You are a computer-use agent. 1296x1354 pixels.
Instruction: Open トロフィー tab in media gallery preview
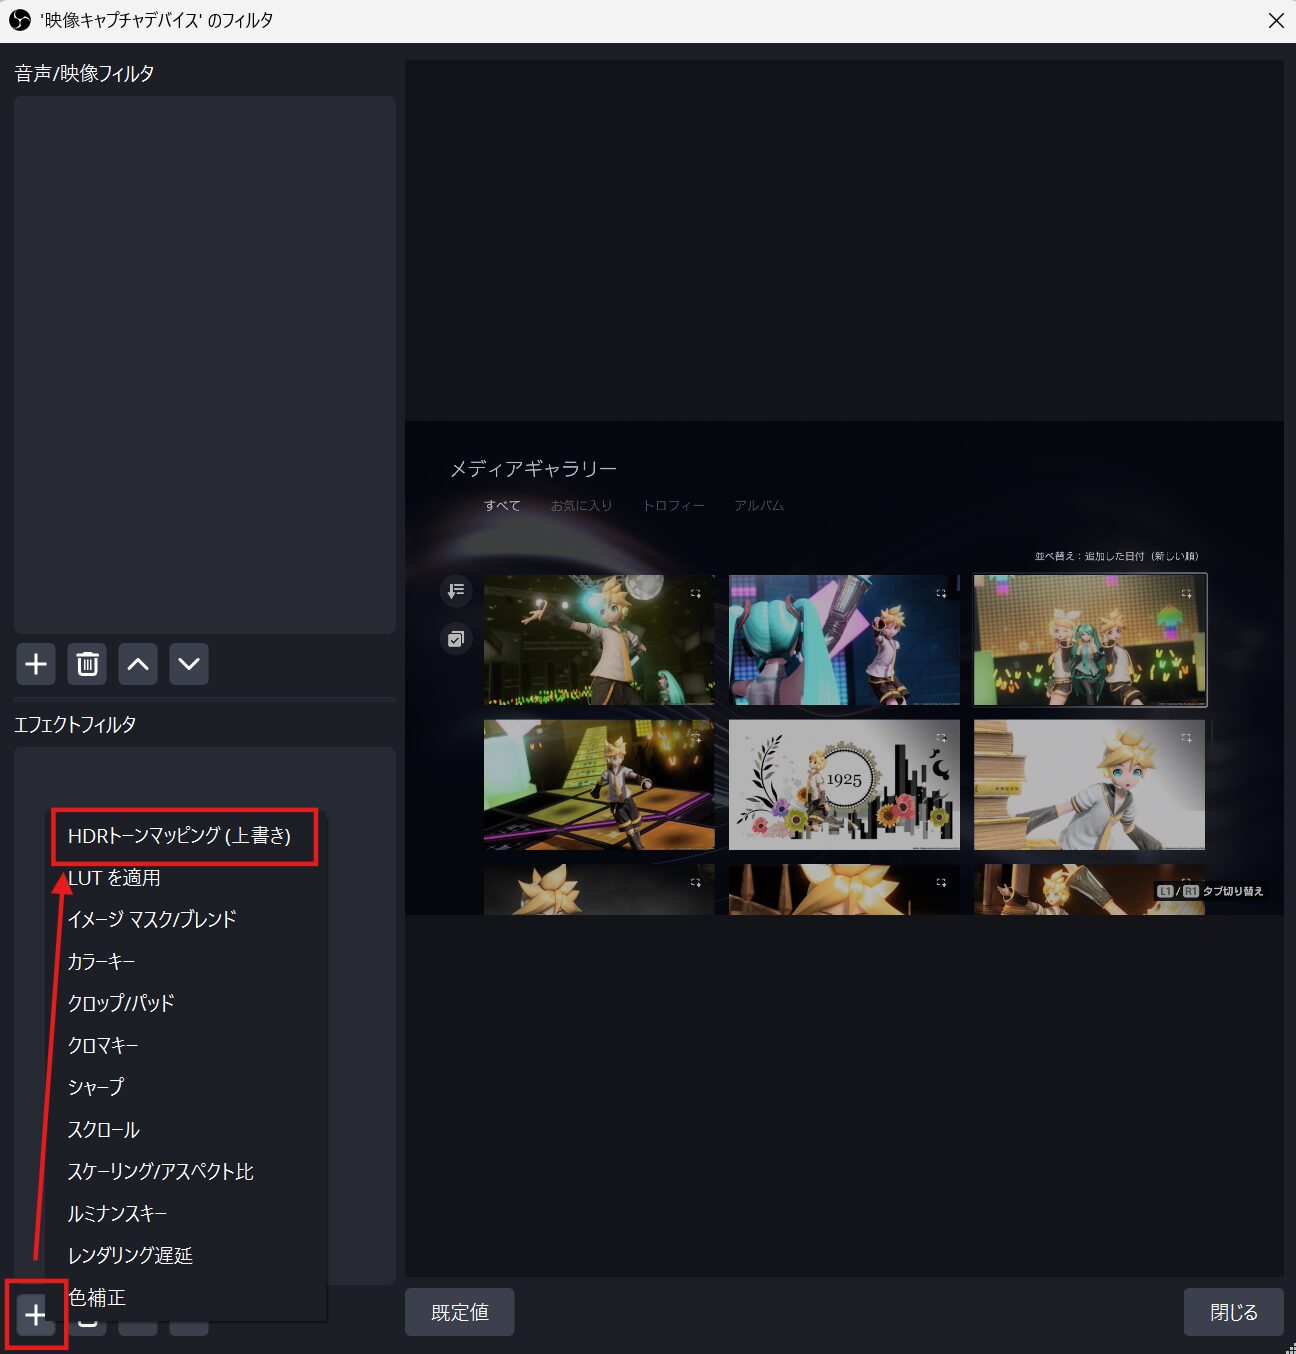[674, 506]
